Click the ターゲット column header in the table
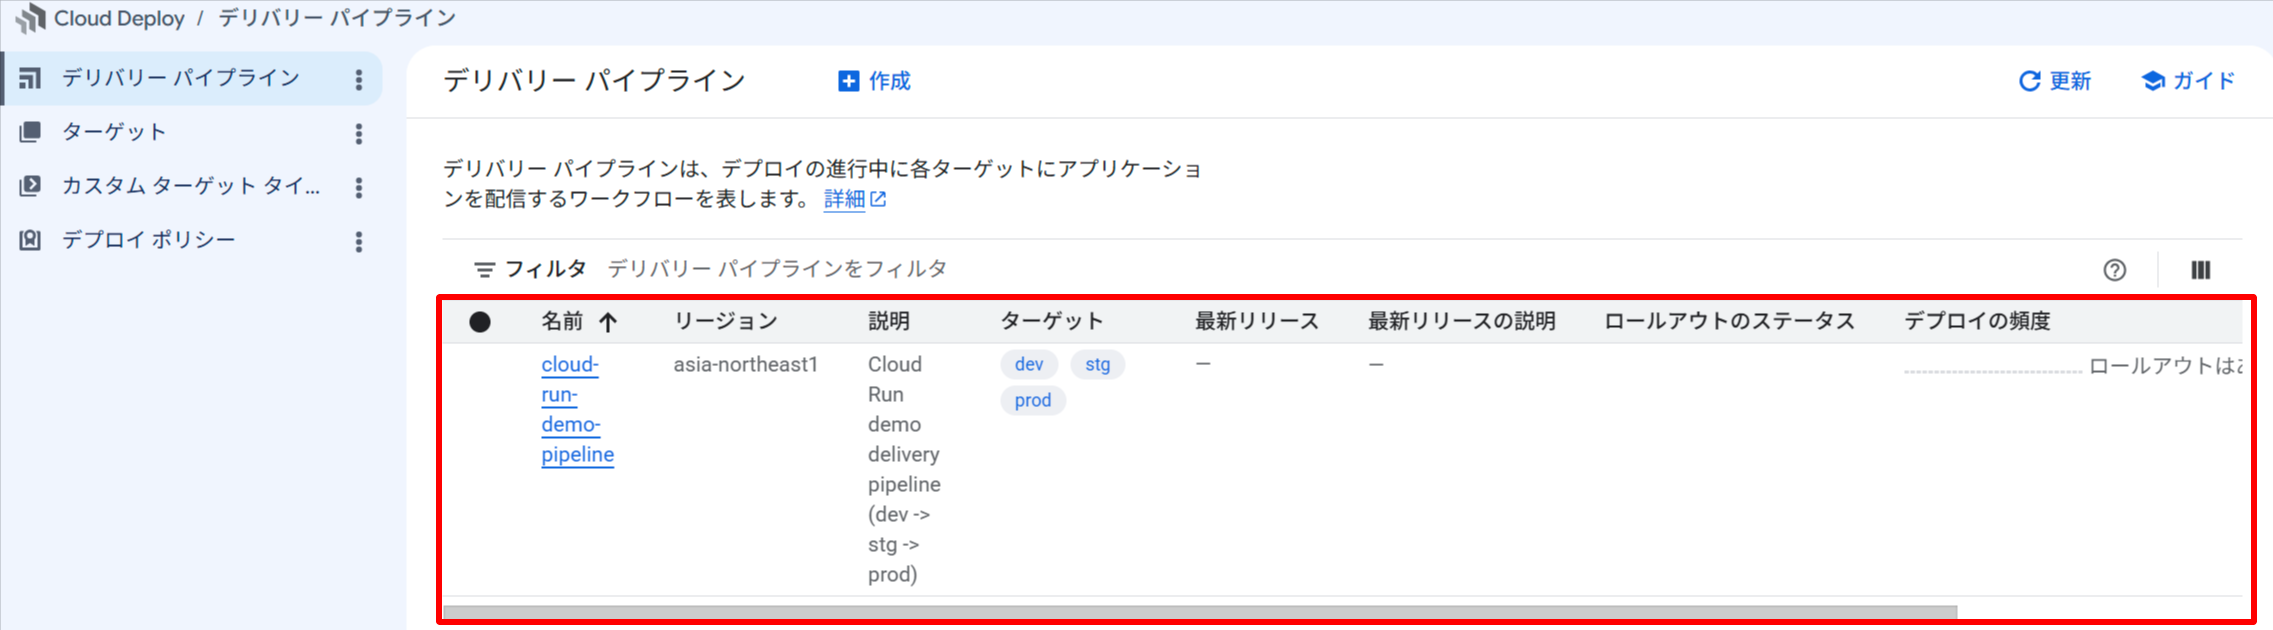This screenshot has width=2273, height=630. [1052, 321]
